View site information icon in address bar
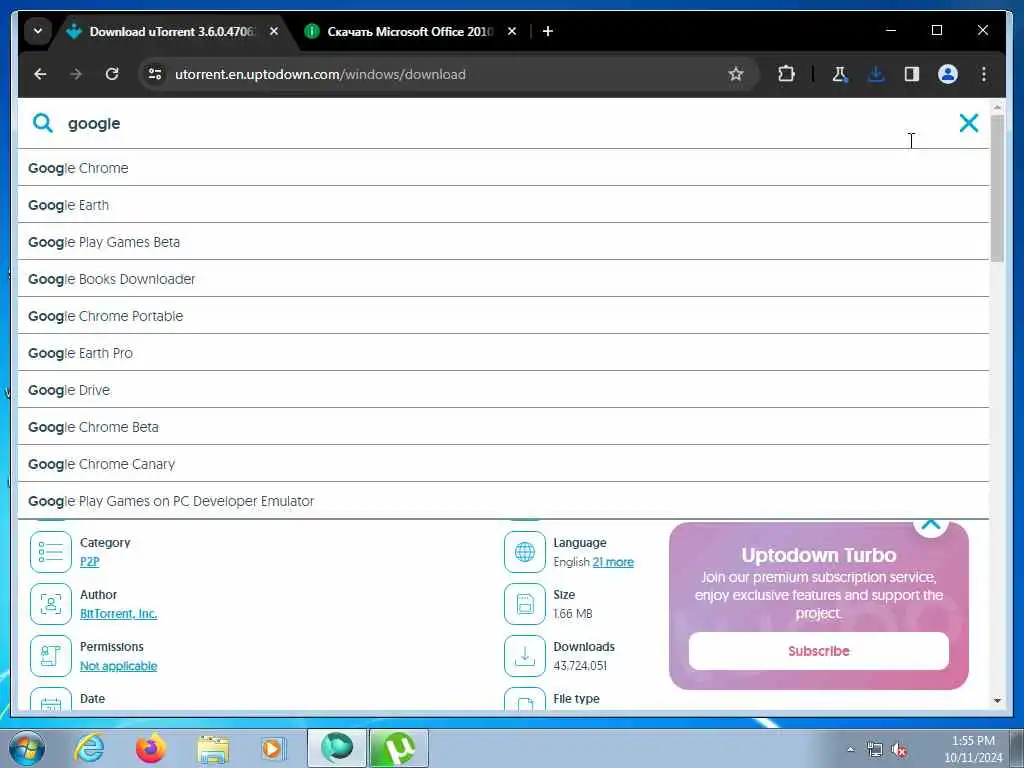The width and height of the screenshot is (1024, 768). click(x=155, y=74)
